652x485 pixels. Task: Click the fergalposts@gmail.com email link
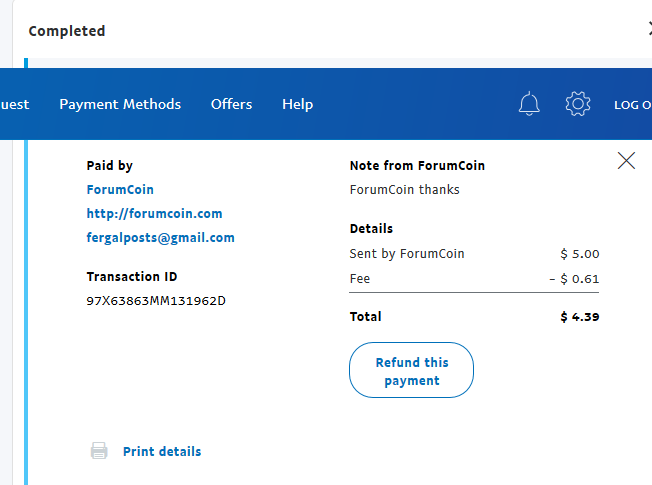pyautogui.click(x=161, y=238)
